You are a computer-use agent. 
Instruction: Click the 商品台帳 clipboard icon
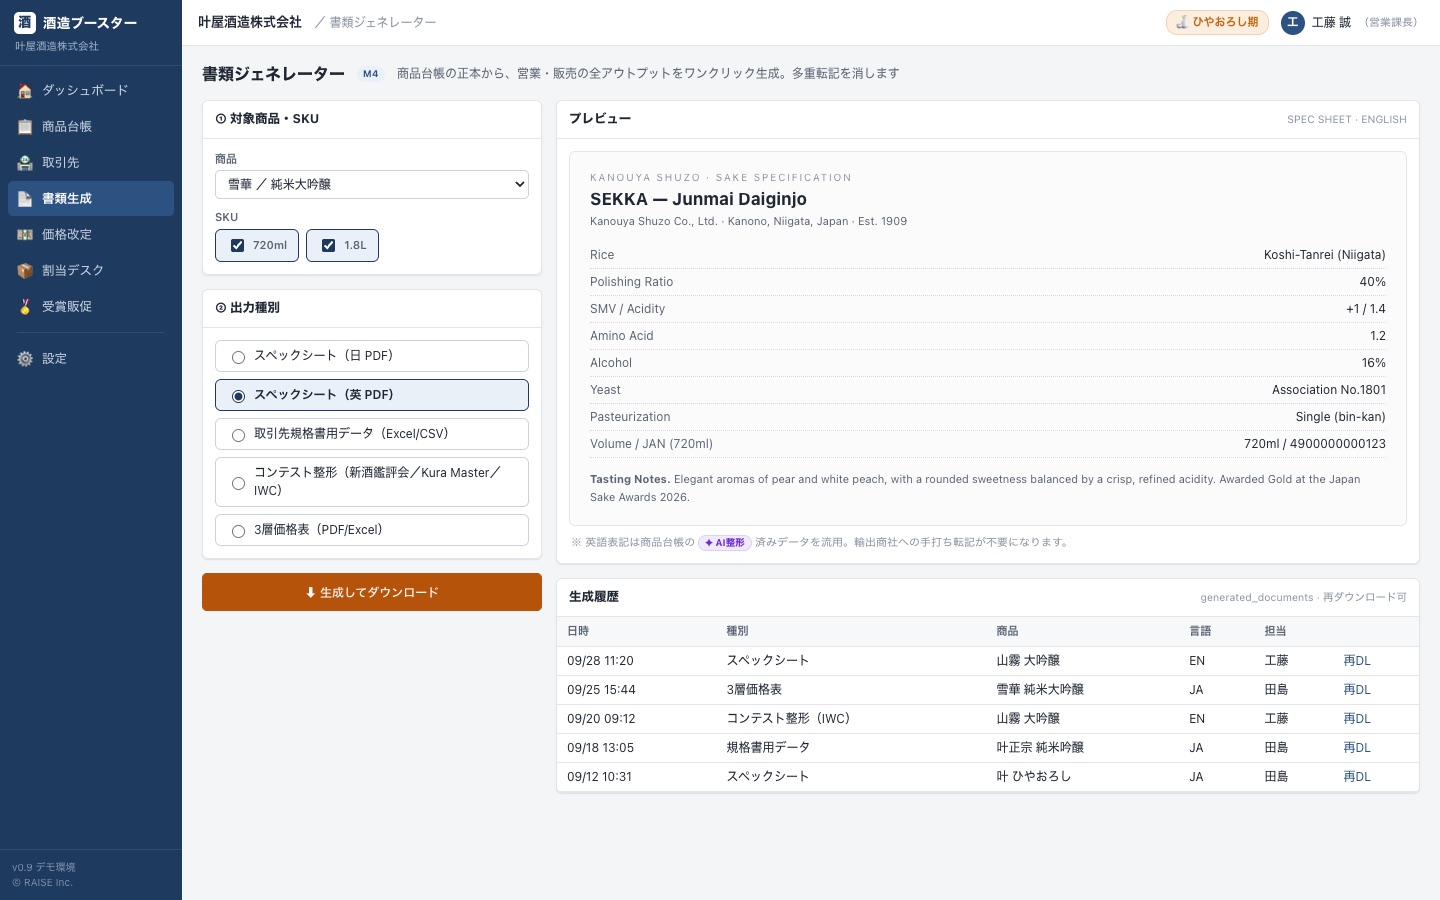click(x=25, y=127)
